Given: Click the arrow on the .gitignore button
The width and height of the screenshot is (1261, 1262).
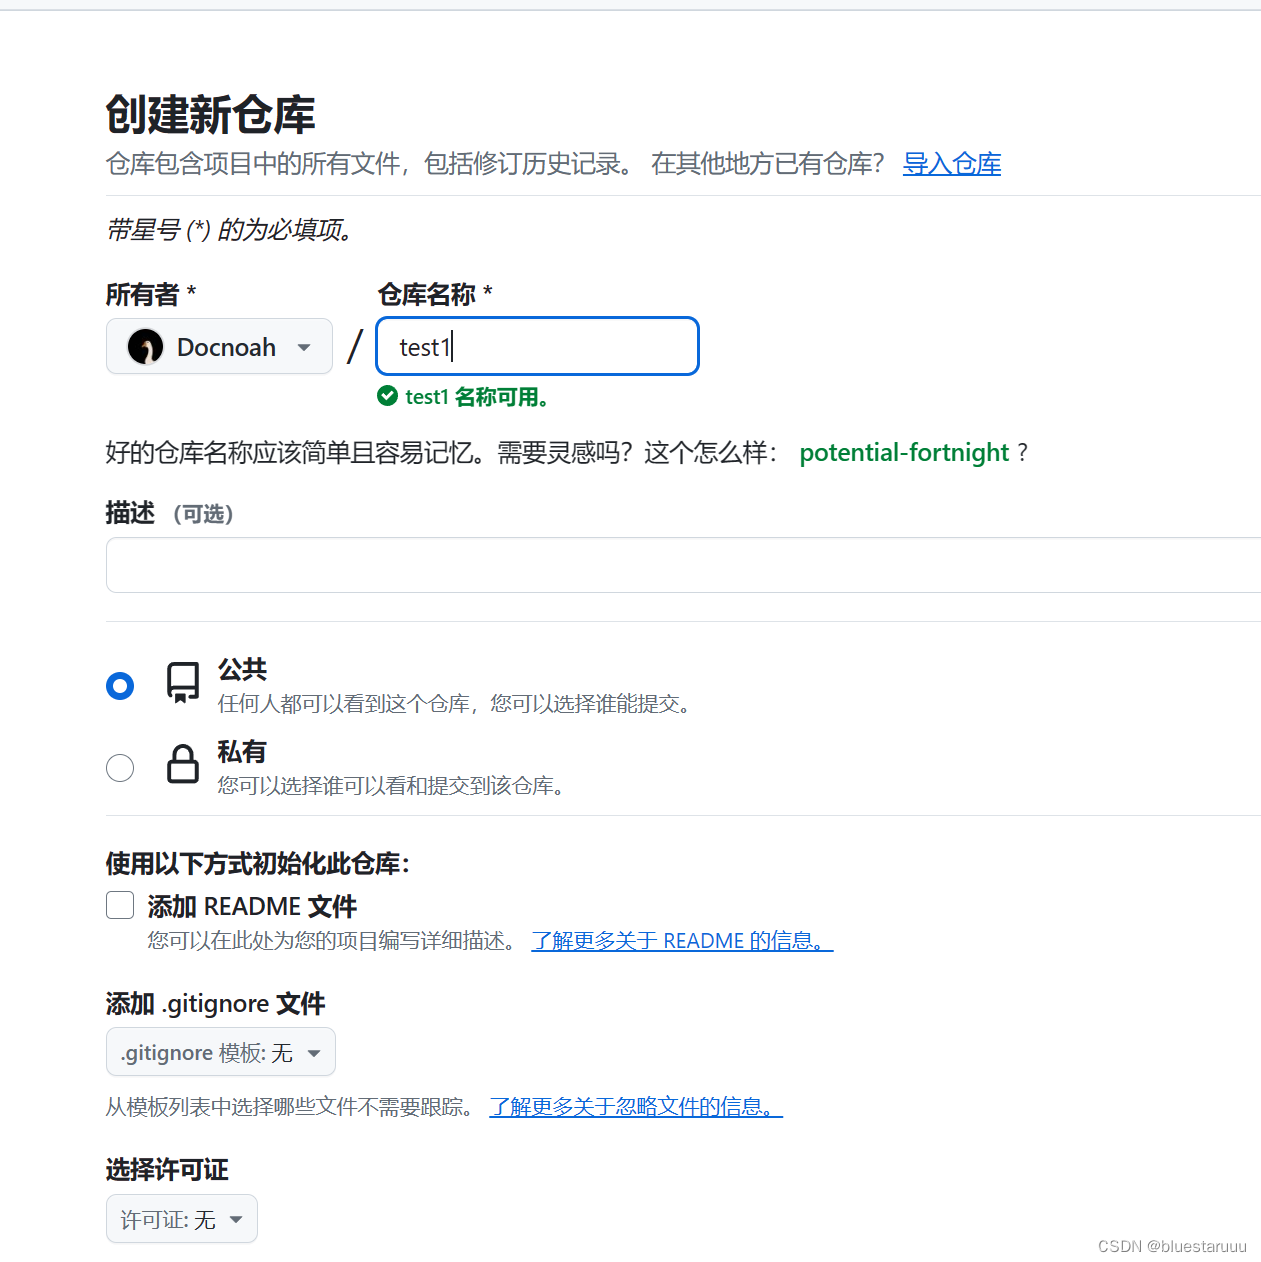Looking at the screenshot, I should point(316,1052).
